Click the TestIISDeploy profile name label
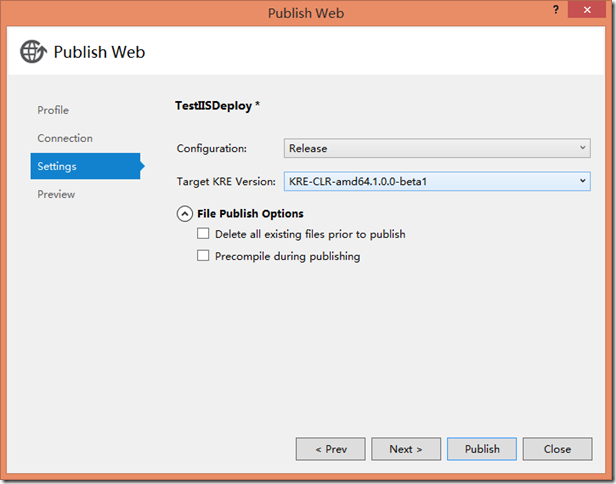 213,105
